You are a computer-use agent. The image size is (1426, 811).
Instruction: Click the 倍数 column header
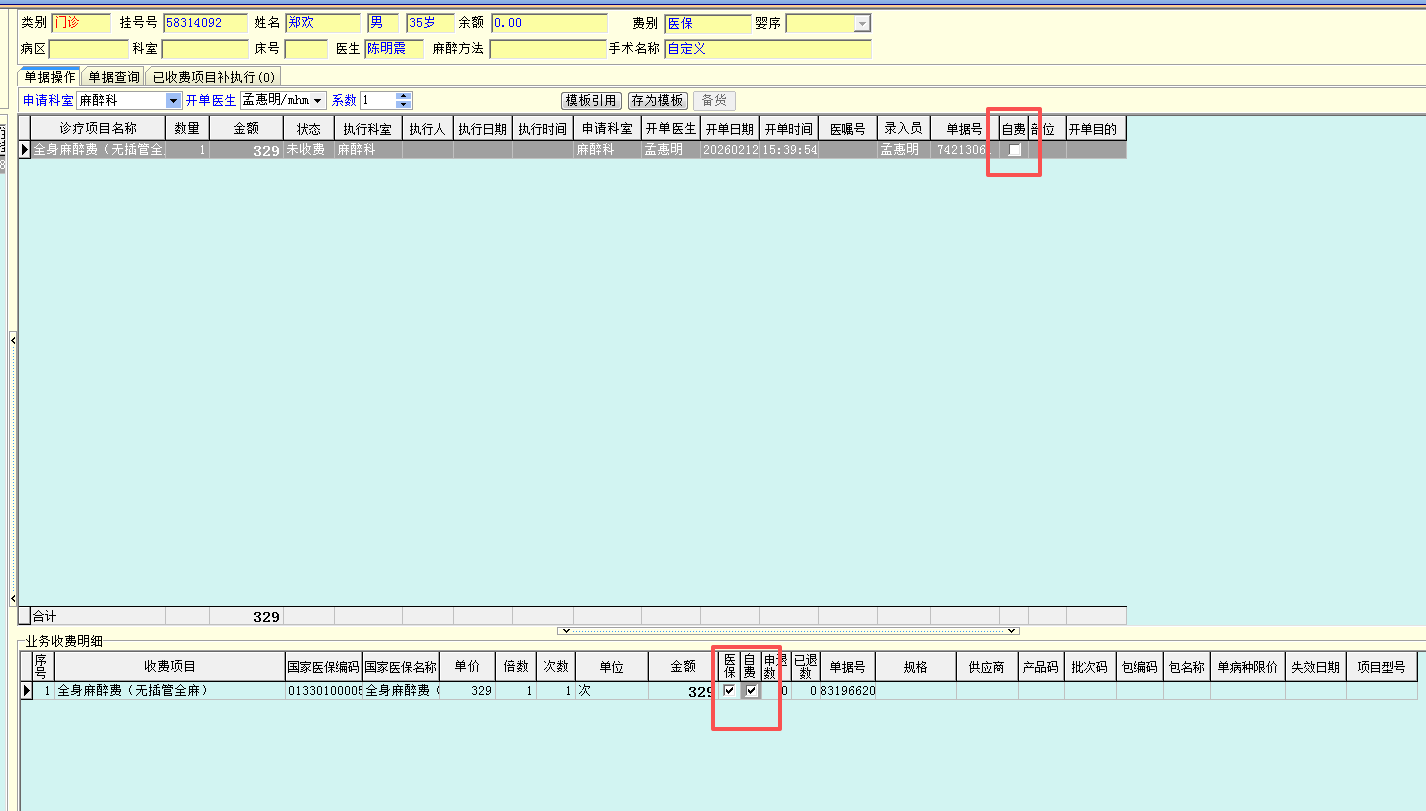(x=516, y=667)
